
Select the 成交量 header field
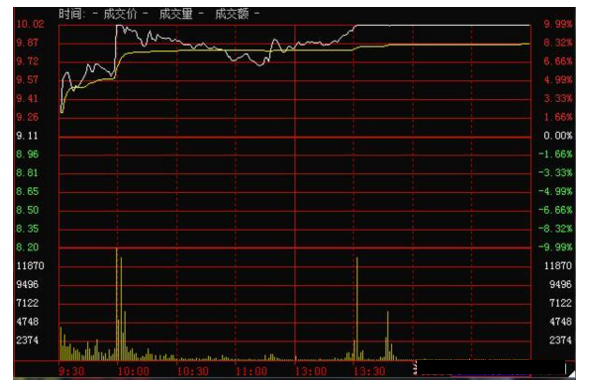pos(176,14)
